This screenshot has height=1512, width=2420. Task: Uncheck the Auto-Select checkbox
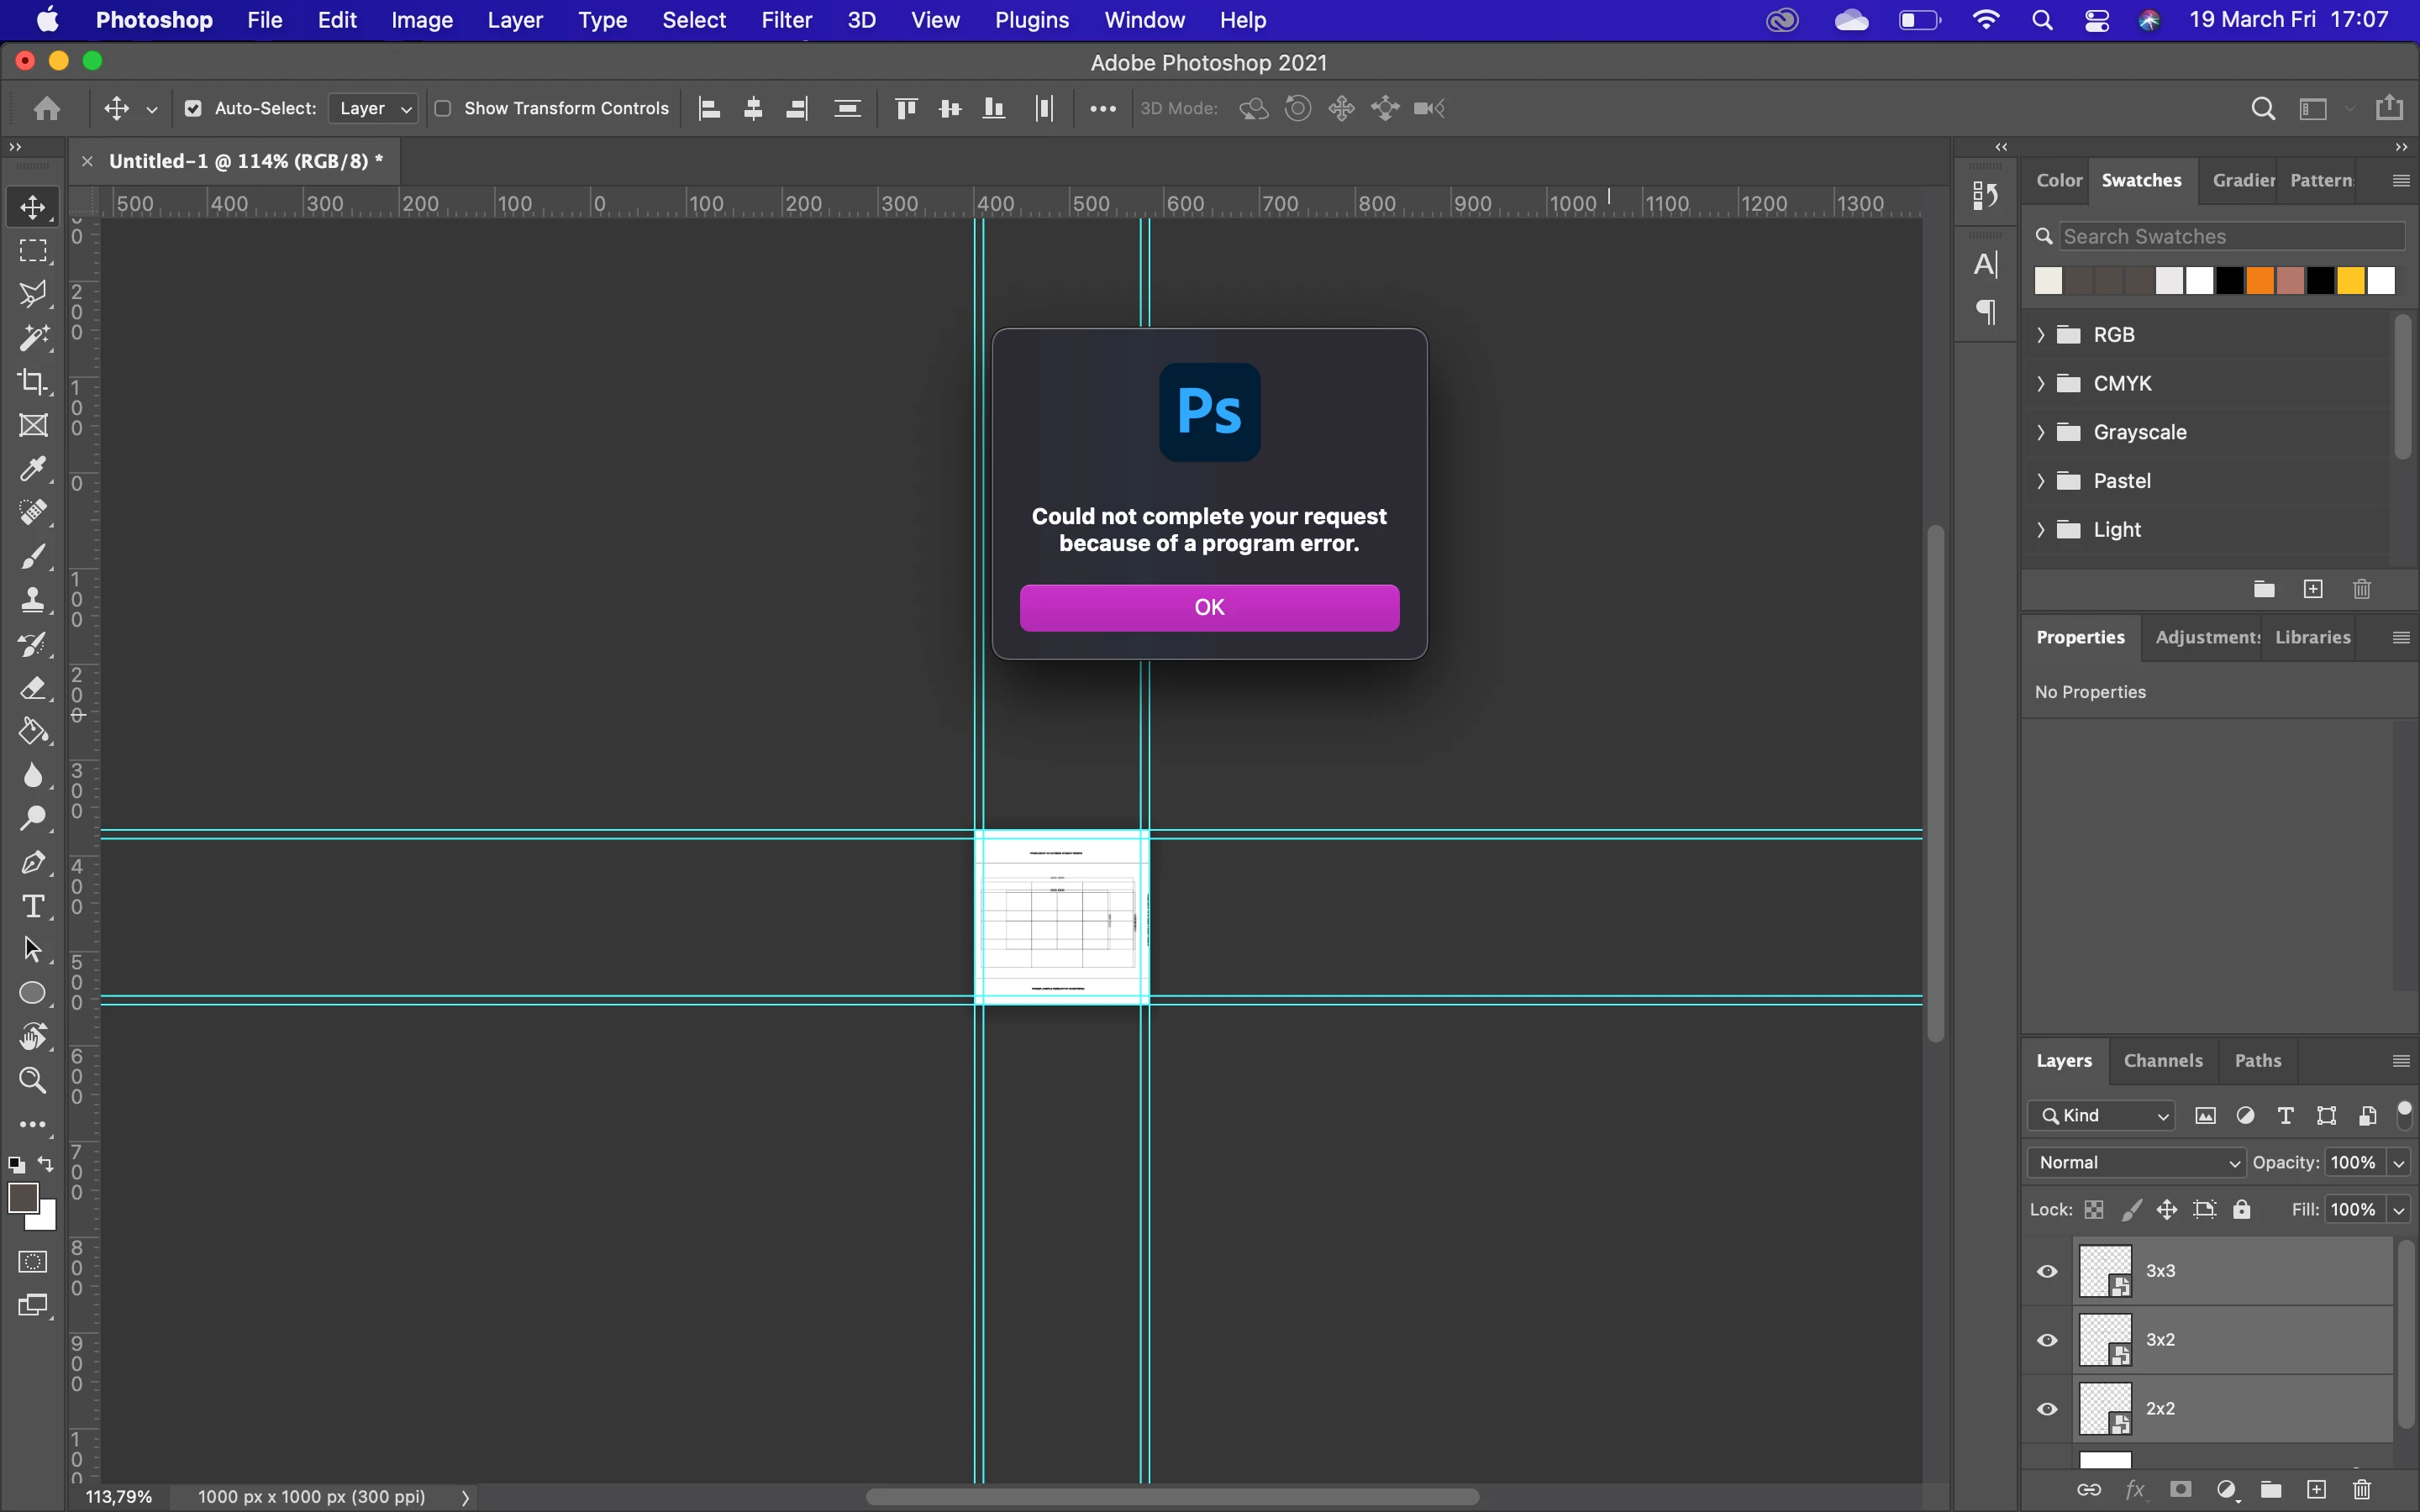193,108
